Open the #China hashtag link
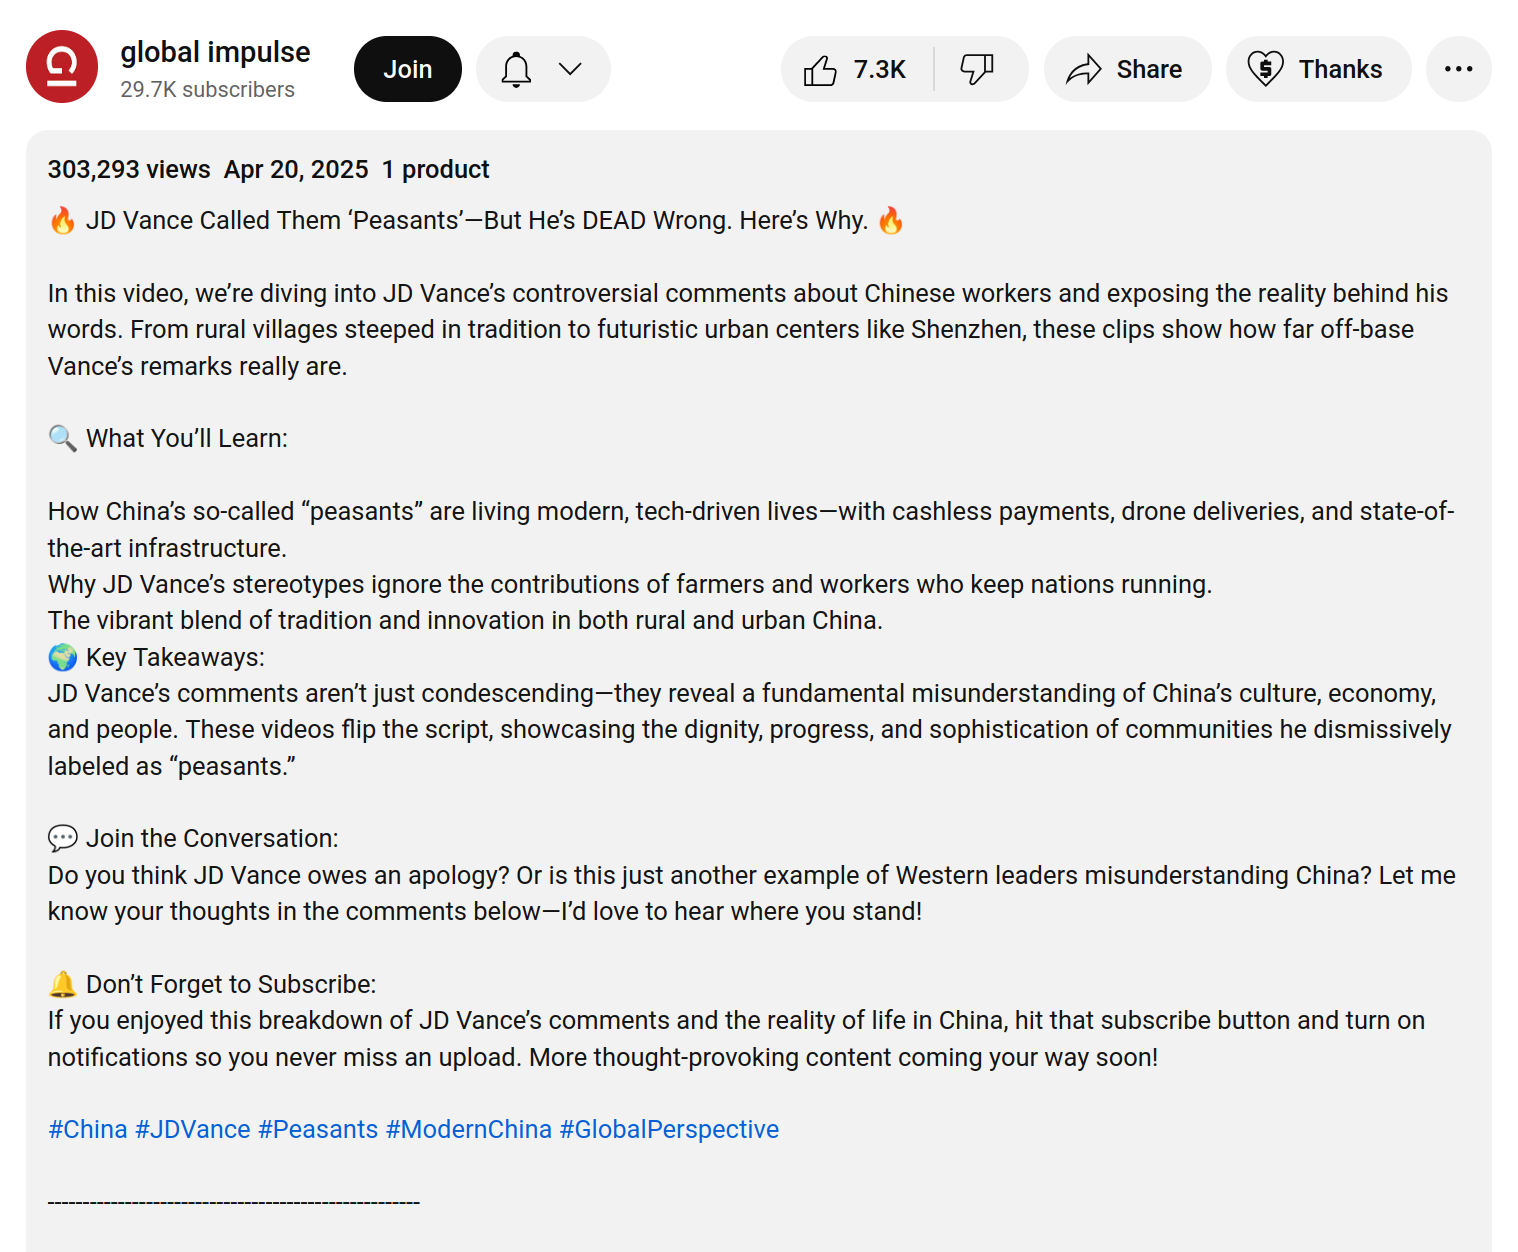Image resolution: width=1518 pixels, height=1252 pixels. click(x=88, y=1129)
